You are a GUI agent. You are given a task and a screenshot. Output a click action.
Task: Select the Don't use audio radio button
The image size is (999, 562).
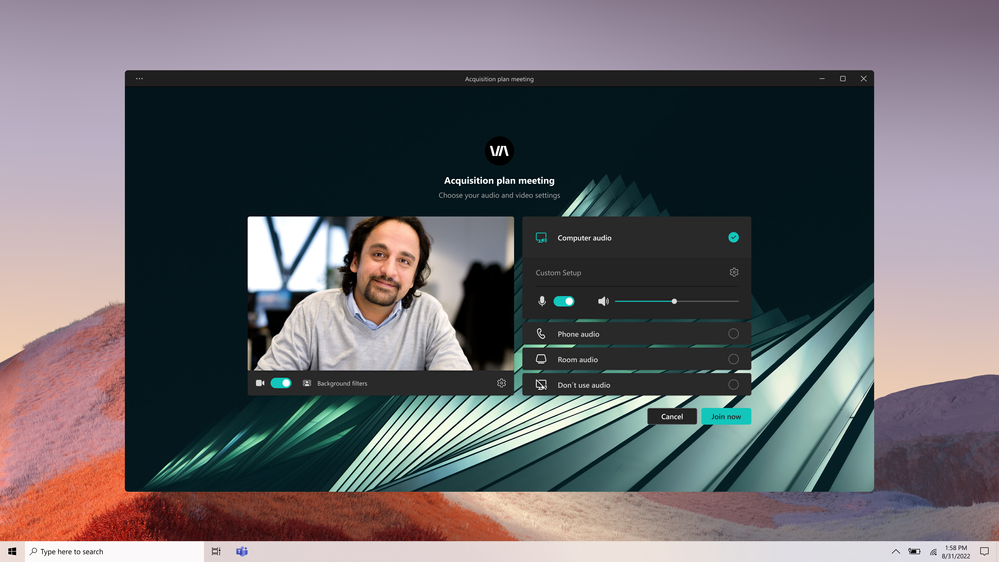tap(733, 385)
